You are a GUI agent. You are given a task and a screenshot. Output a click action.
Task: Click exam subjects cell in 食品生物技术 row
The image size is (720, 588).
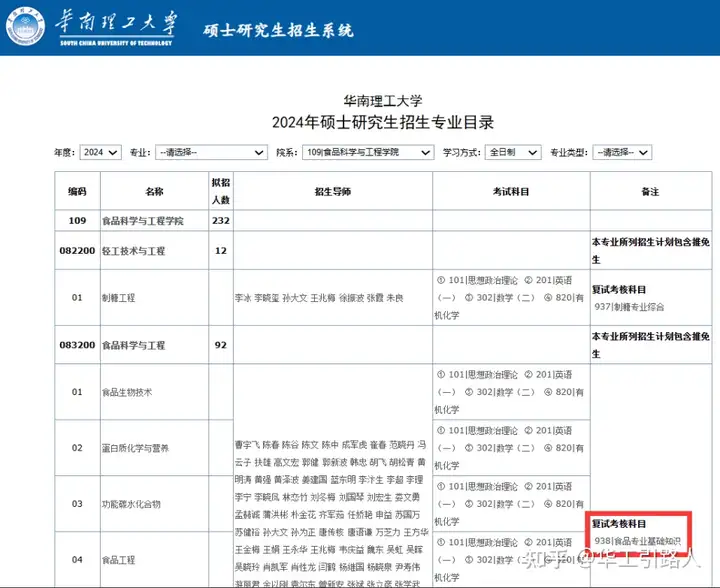point(511,392)
